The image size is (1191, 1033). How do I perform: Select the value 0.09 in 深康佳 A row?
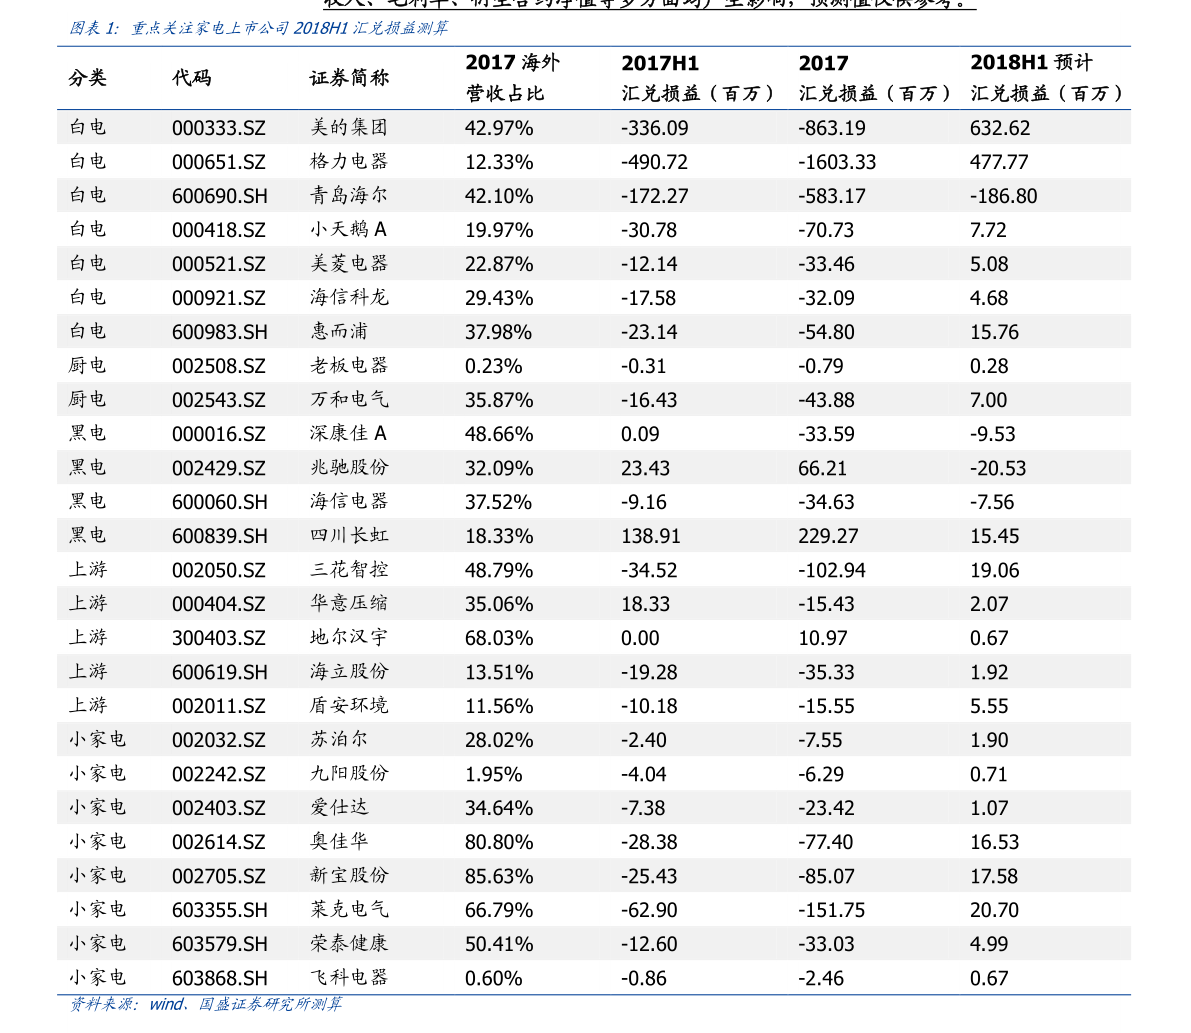(x=640, y=434)
